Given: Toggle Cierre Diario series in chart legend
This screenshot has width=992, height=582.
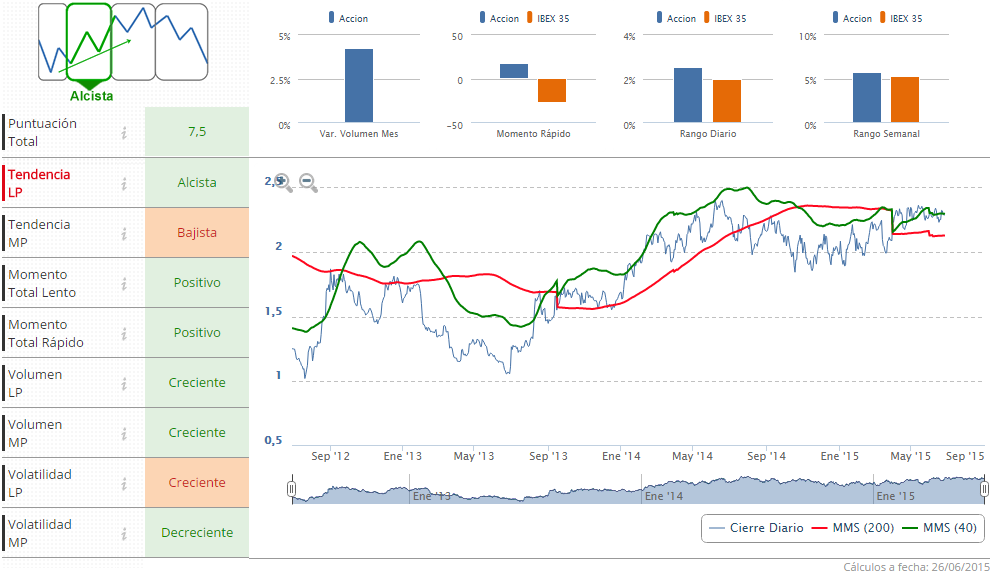Looking at the screenshot, I should [x=755, y=528].
